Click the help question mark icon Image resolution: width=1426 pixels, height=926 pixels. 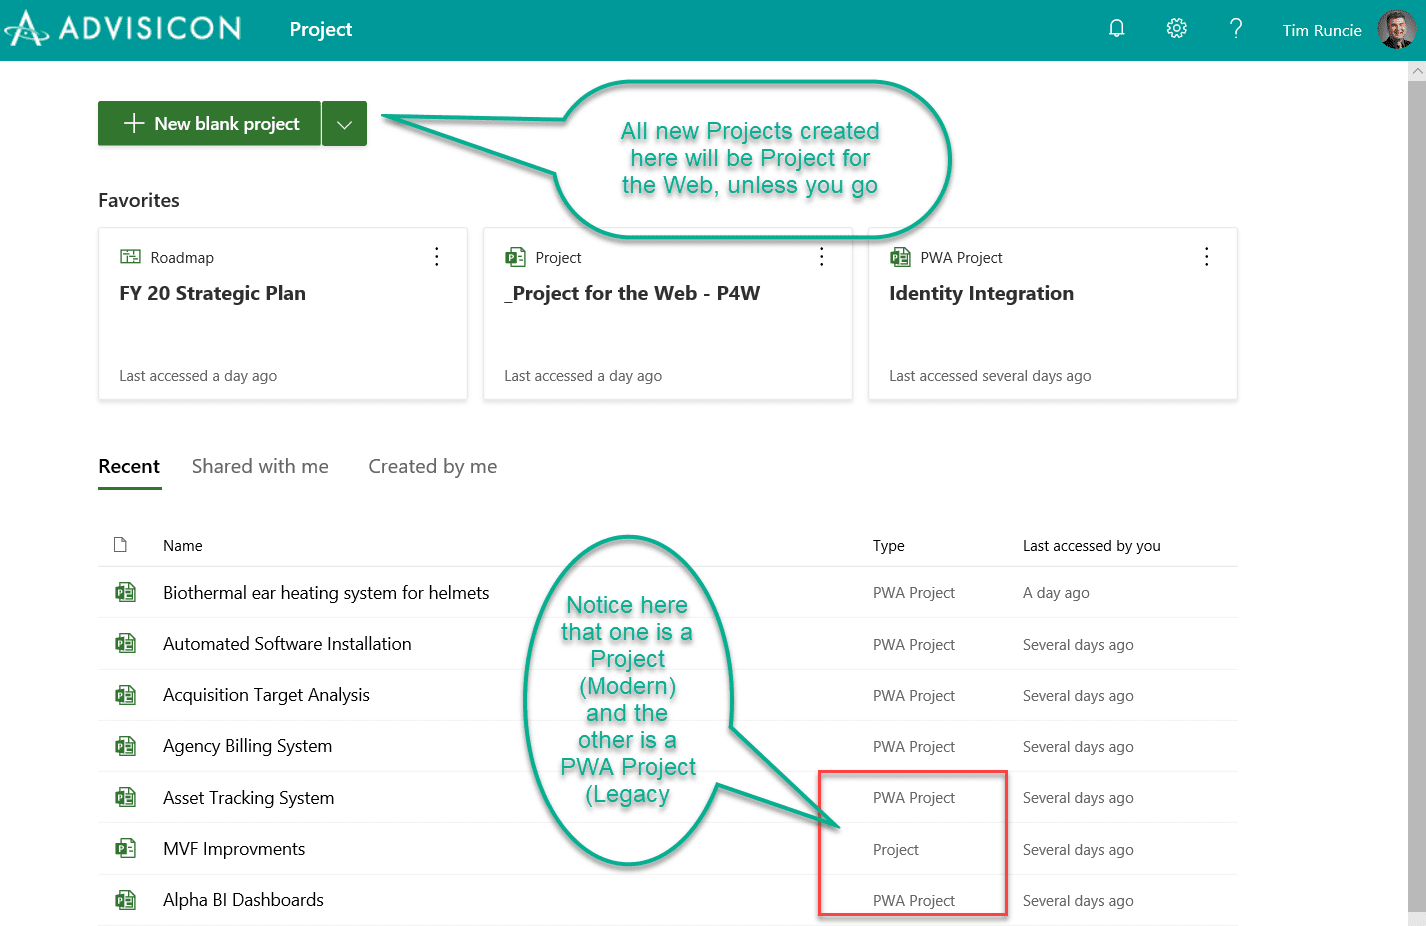click(x=1236, y=29)
